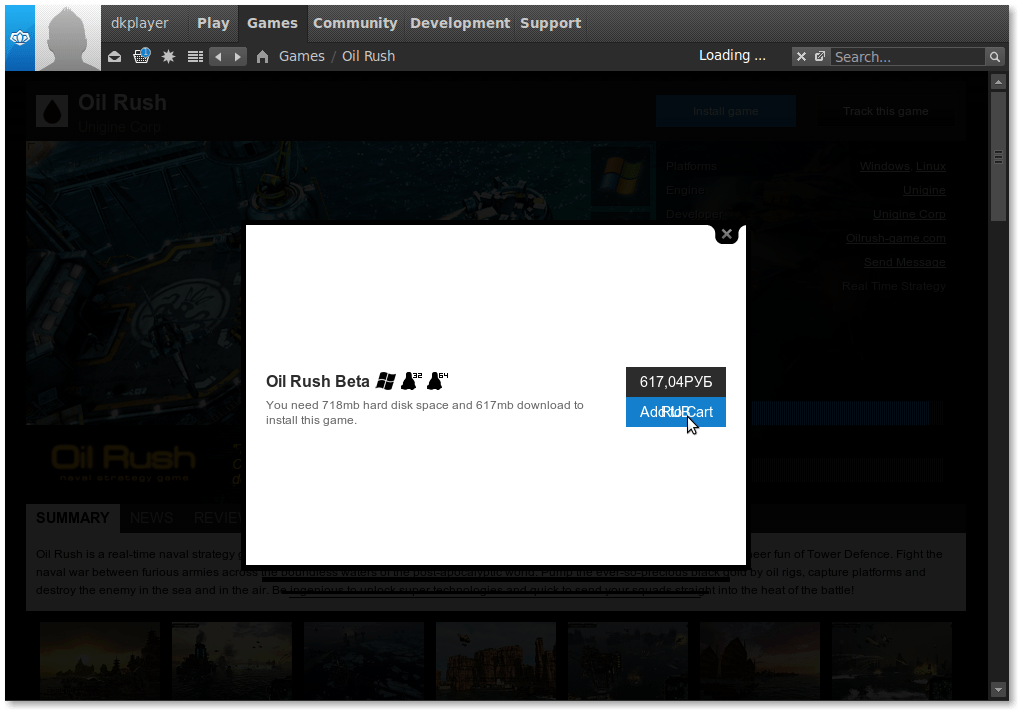Click the search magnifier icon
The width and height of the screenshot is (1018, 710).
[994, 57]
